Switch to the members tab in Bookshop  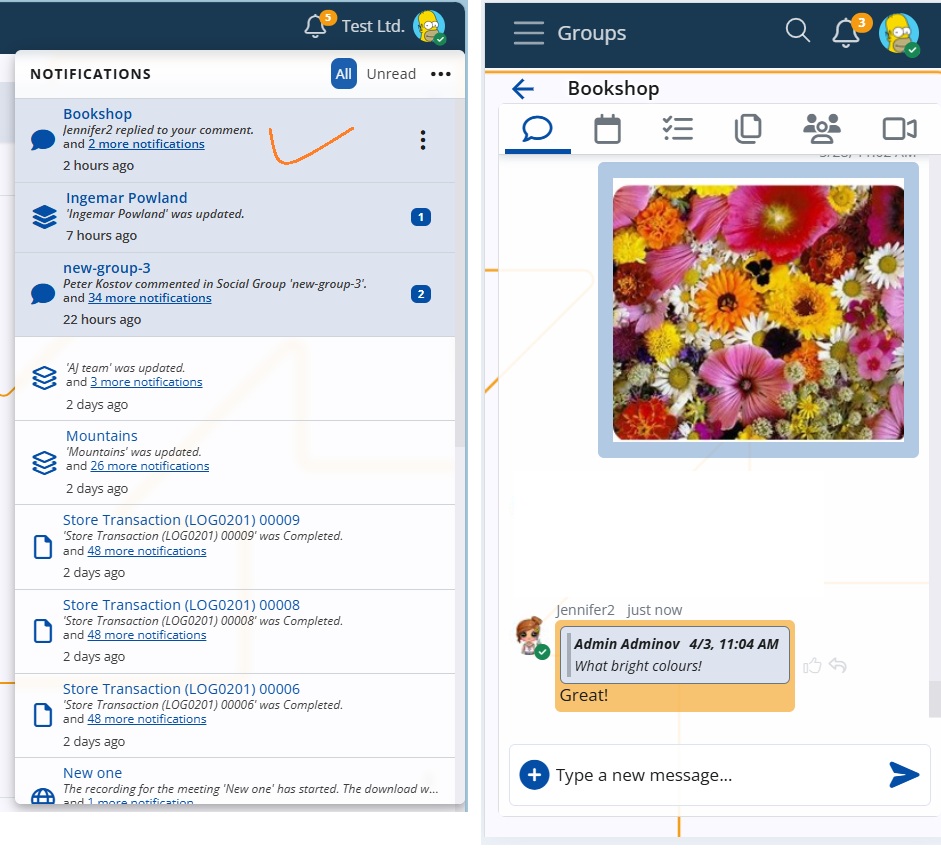pos(822,129)
